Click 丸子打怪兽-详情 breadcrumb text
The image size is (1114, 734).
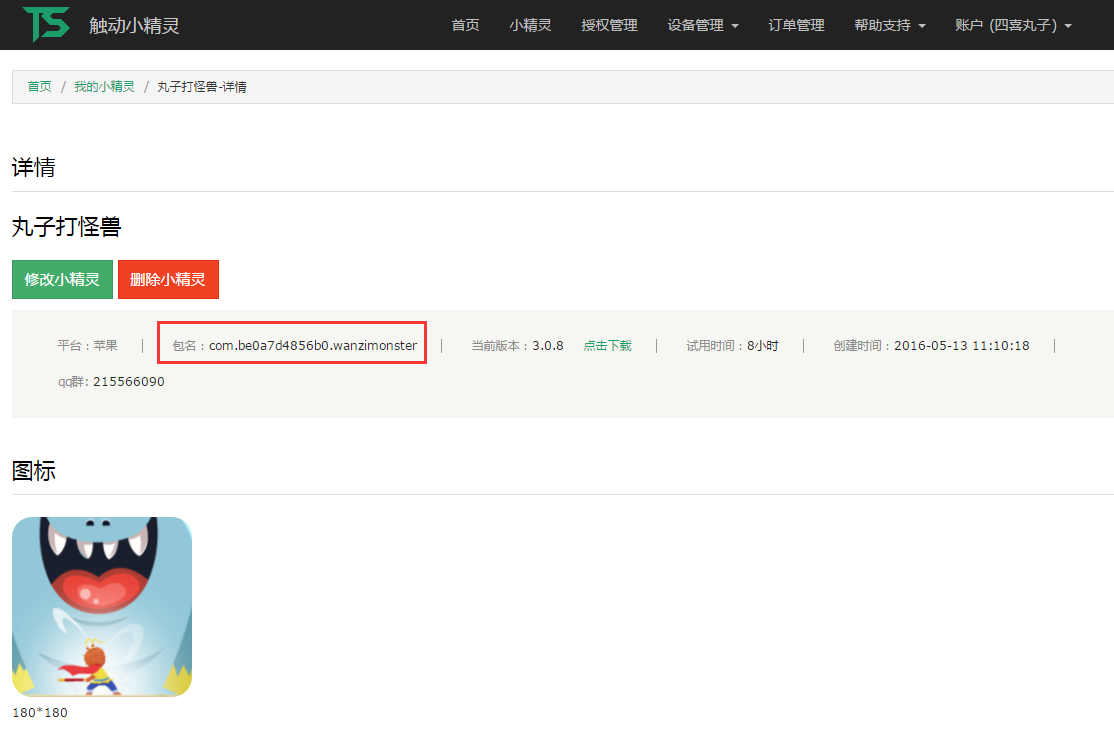(202, 87)
